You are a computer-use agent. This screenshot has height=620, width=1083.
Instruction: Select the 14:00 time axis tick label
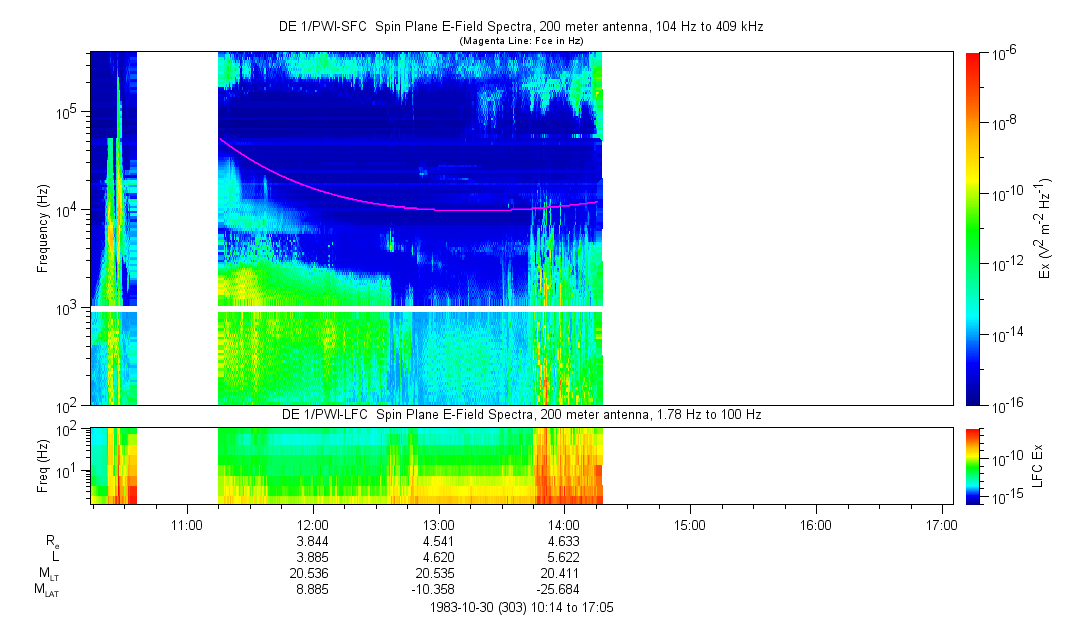[x=564, y=524]
